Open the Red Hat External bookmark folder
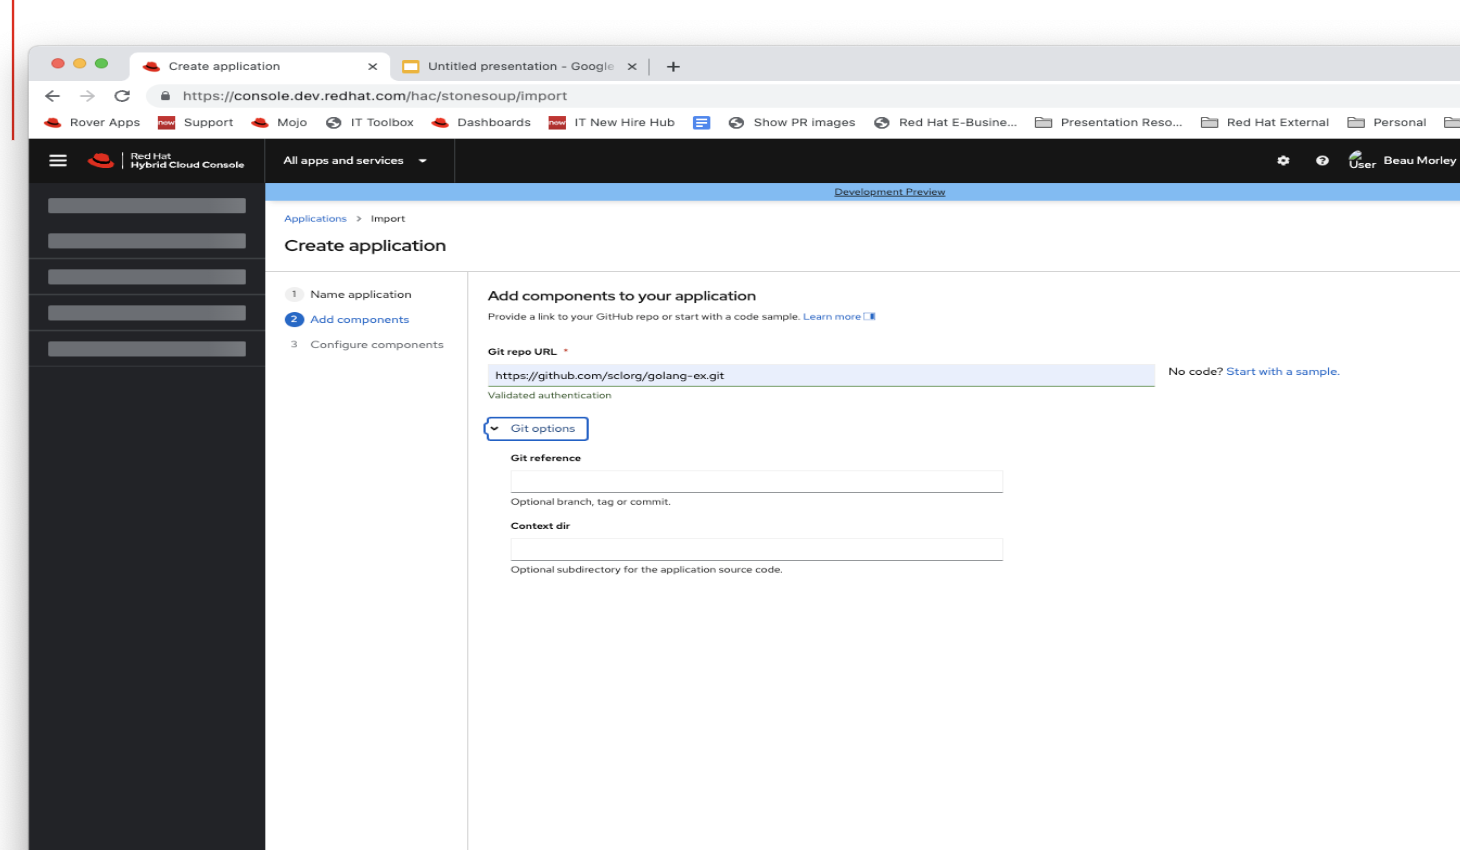 (1265, 123)
